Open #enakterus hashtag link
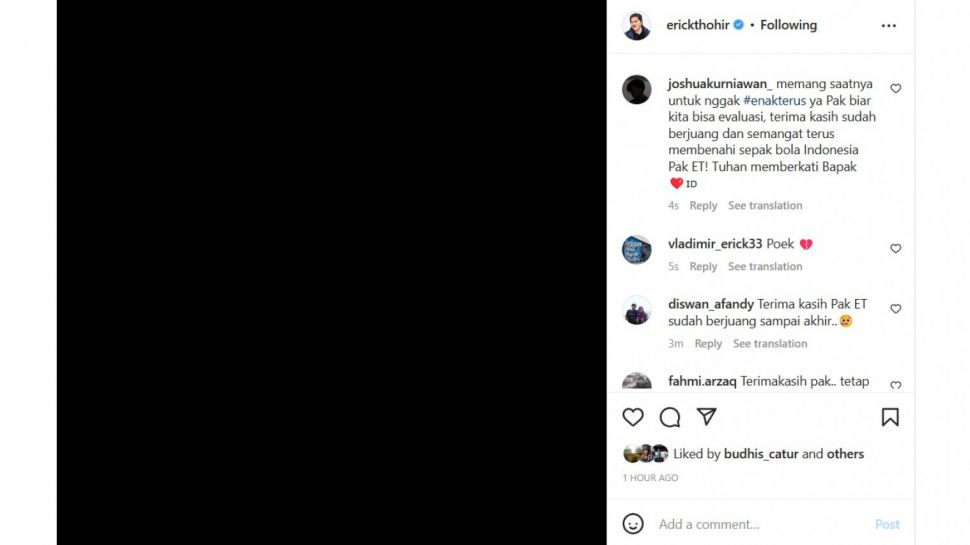970x545 pixels. click(x=774, y=101)
